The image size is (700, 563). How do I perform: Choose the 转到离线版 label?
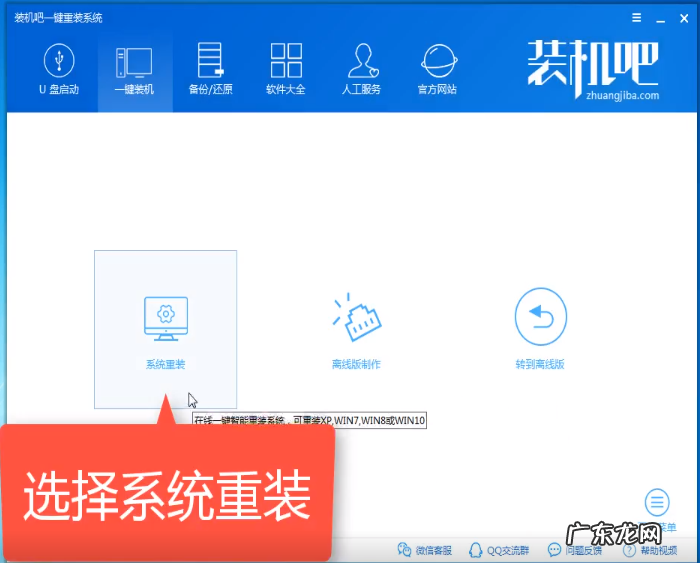point(540,364)
